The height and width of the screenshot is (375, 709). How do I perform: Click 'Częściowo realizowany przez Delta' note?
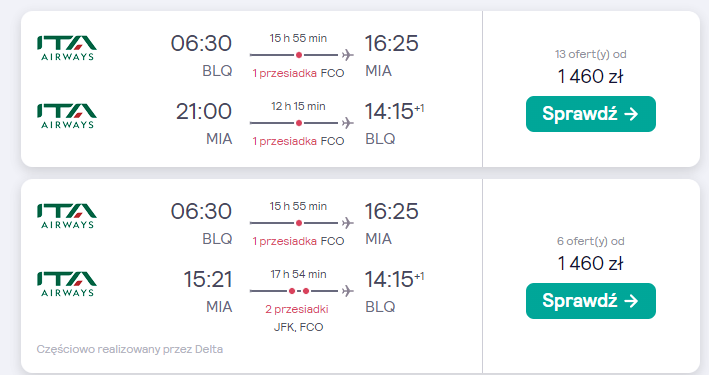[130, 349]
